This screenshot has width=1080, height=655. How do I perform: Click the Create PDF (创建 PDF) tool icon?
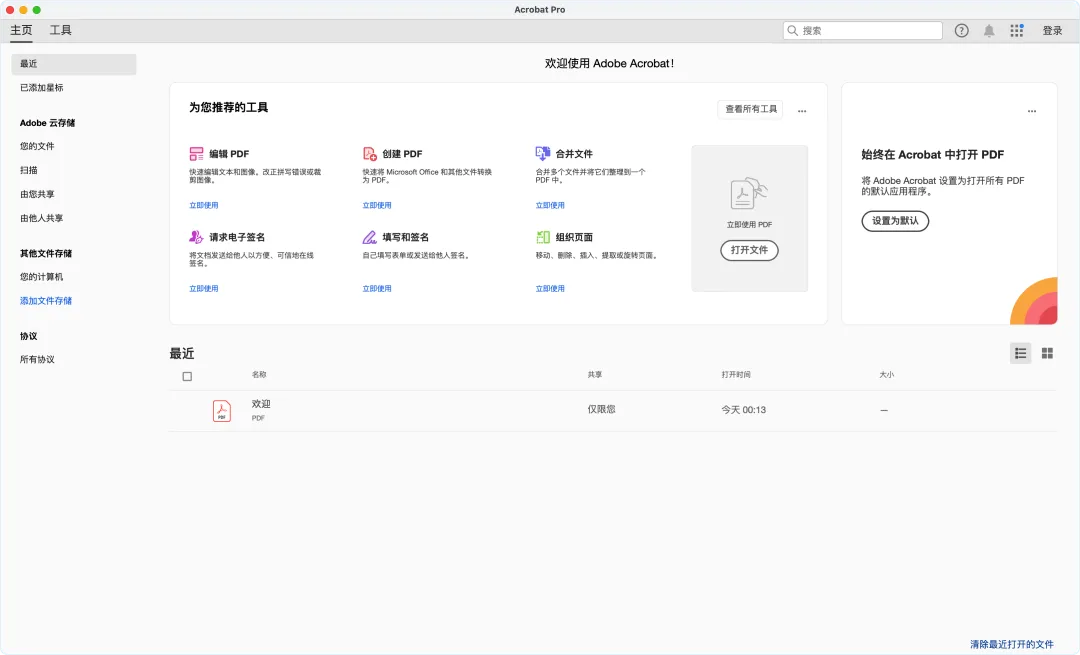370,154
